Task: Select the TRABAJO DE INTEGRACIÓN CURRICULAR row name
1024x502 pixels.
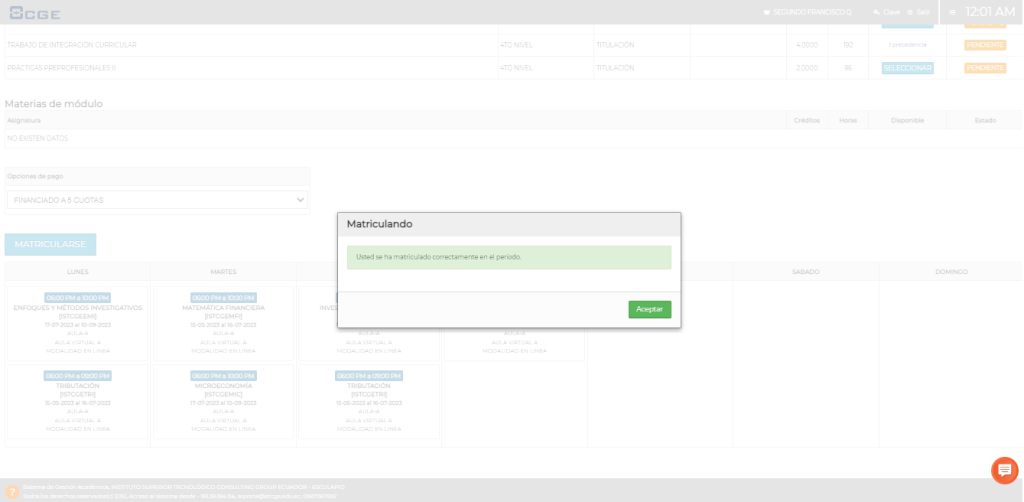Action: click(72, 45)
